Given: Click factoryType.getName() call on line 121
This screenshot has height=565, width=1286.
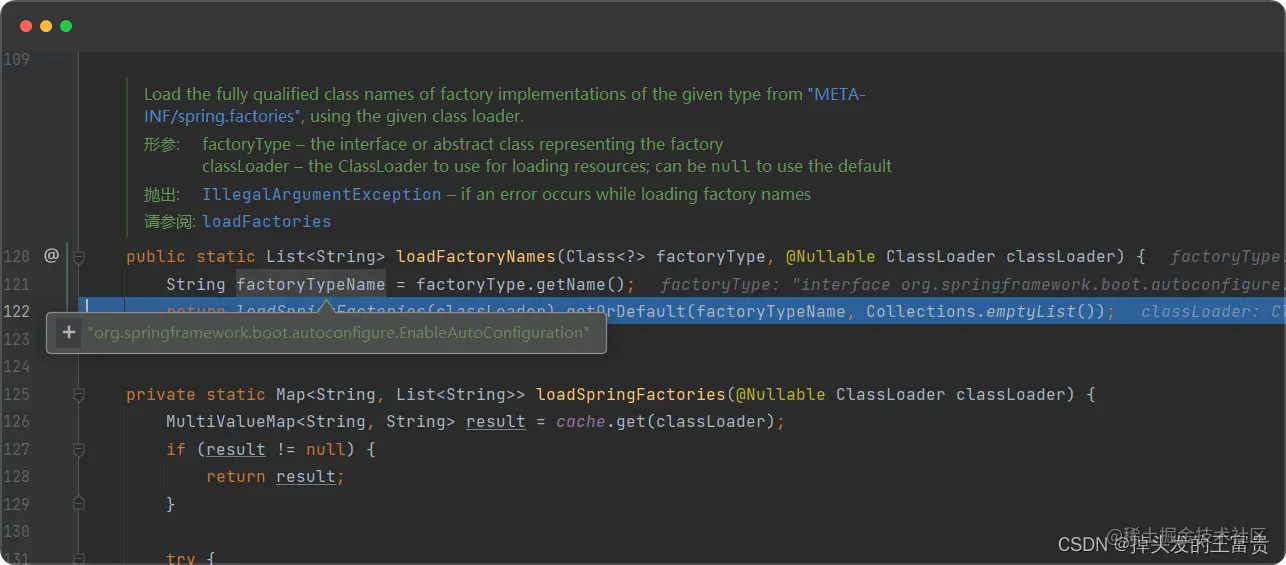Looking at the screenshot, I should coord(521,284).
